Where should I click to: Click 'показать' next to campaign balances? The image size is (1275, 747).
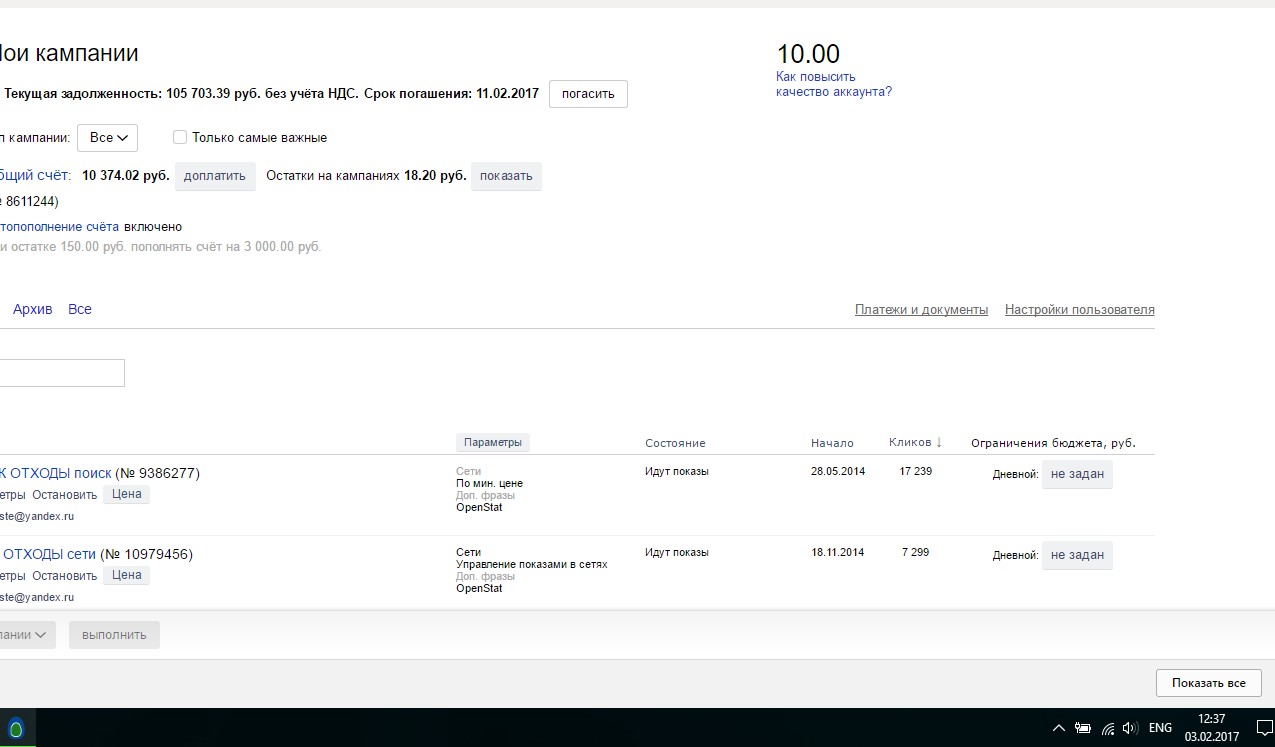click(506, 176)
